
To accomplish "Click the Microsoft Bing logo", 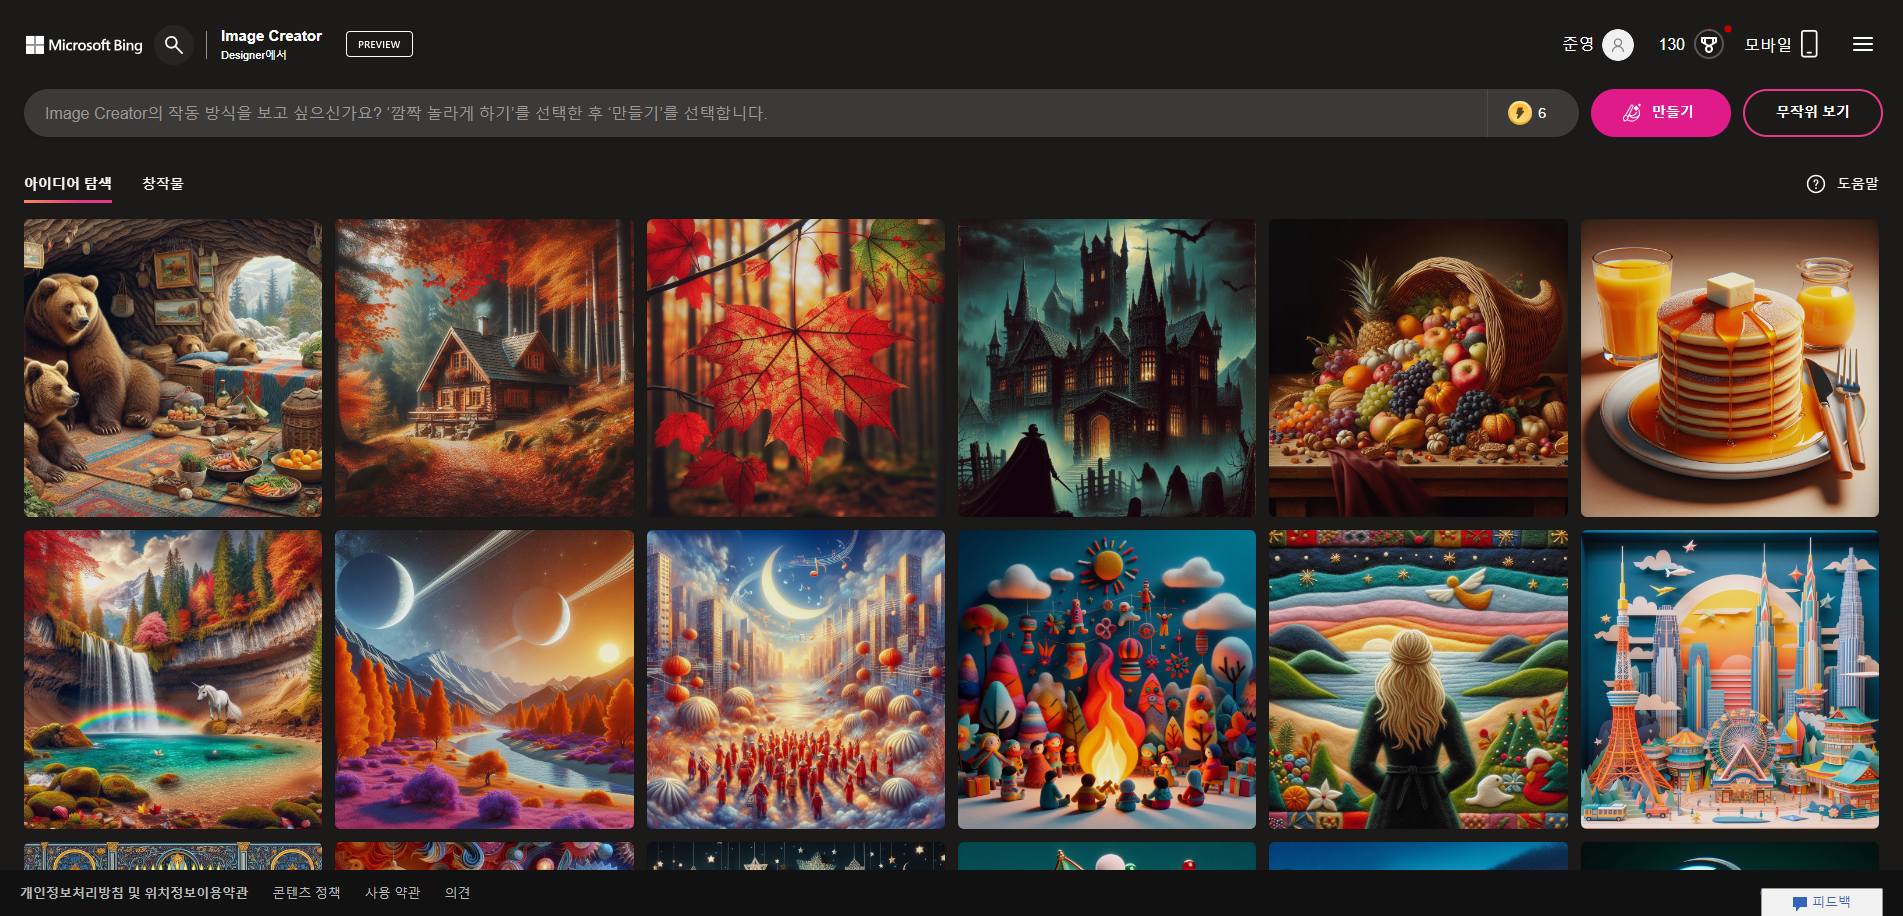I will pyautogui.click(x=84, y=45).
